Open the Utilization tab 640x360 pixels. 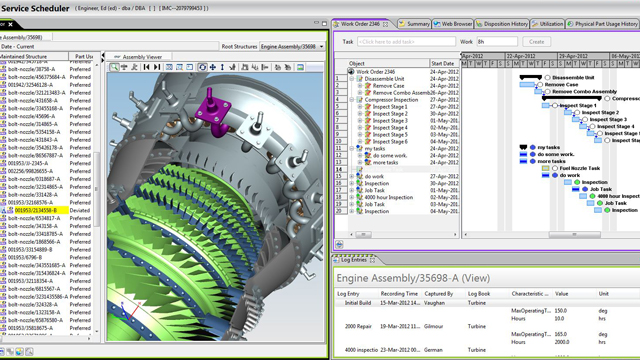[x=547, y=24]
